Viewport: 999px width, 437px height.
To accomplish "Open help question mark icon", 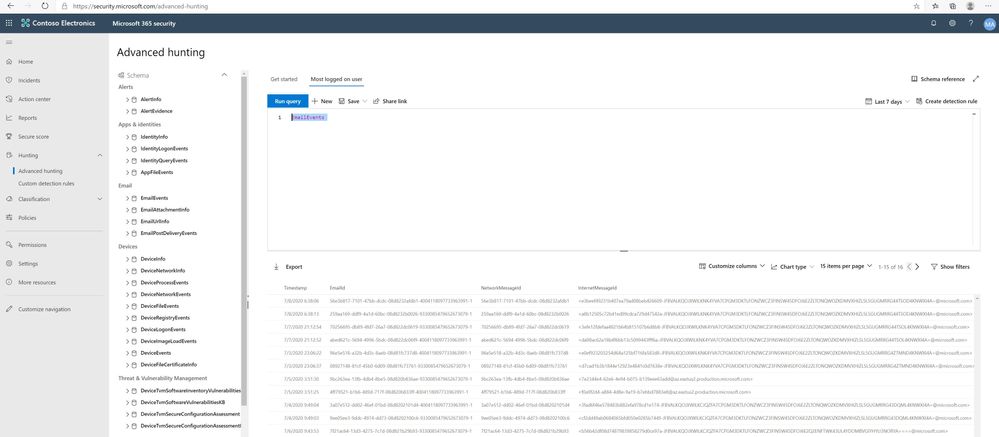I will point(971,24).
